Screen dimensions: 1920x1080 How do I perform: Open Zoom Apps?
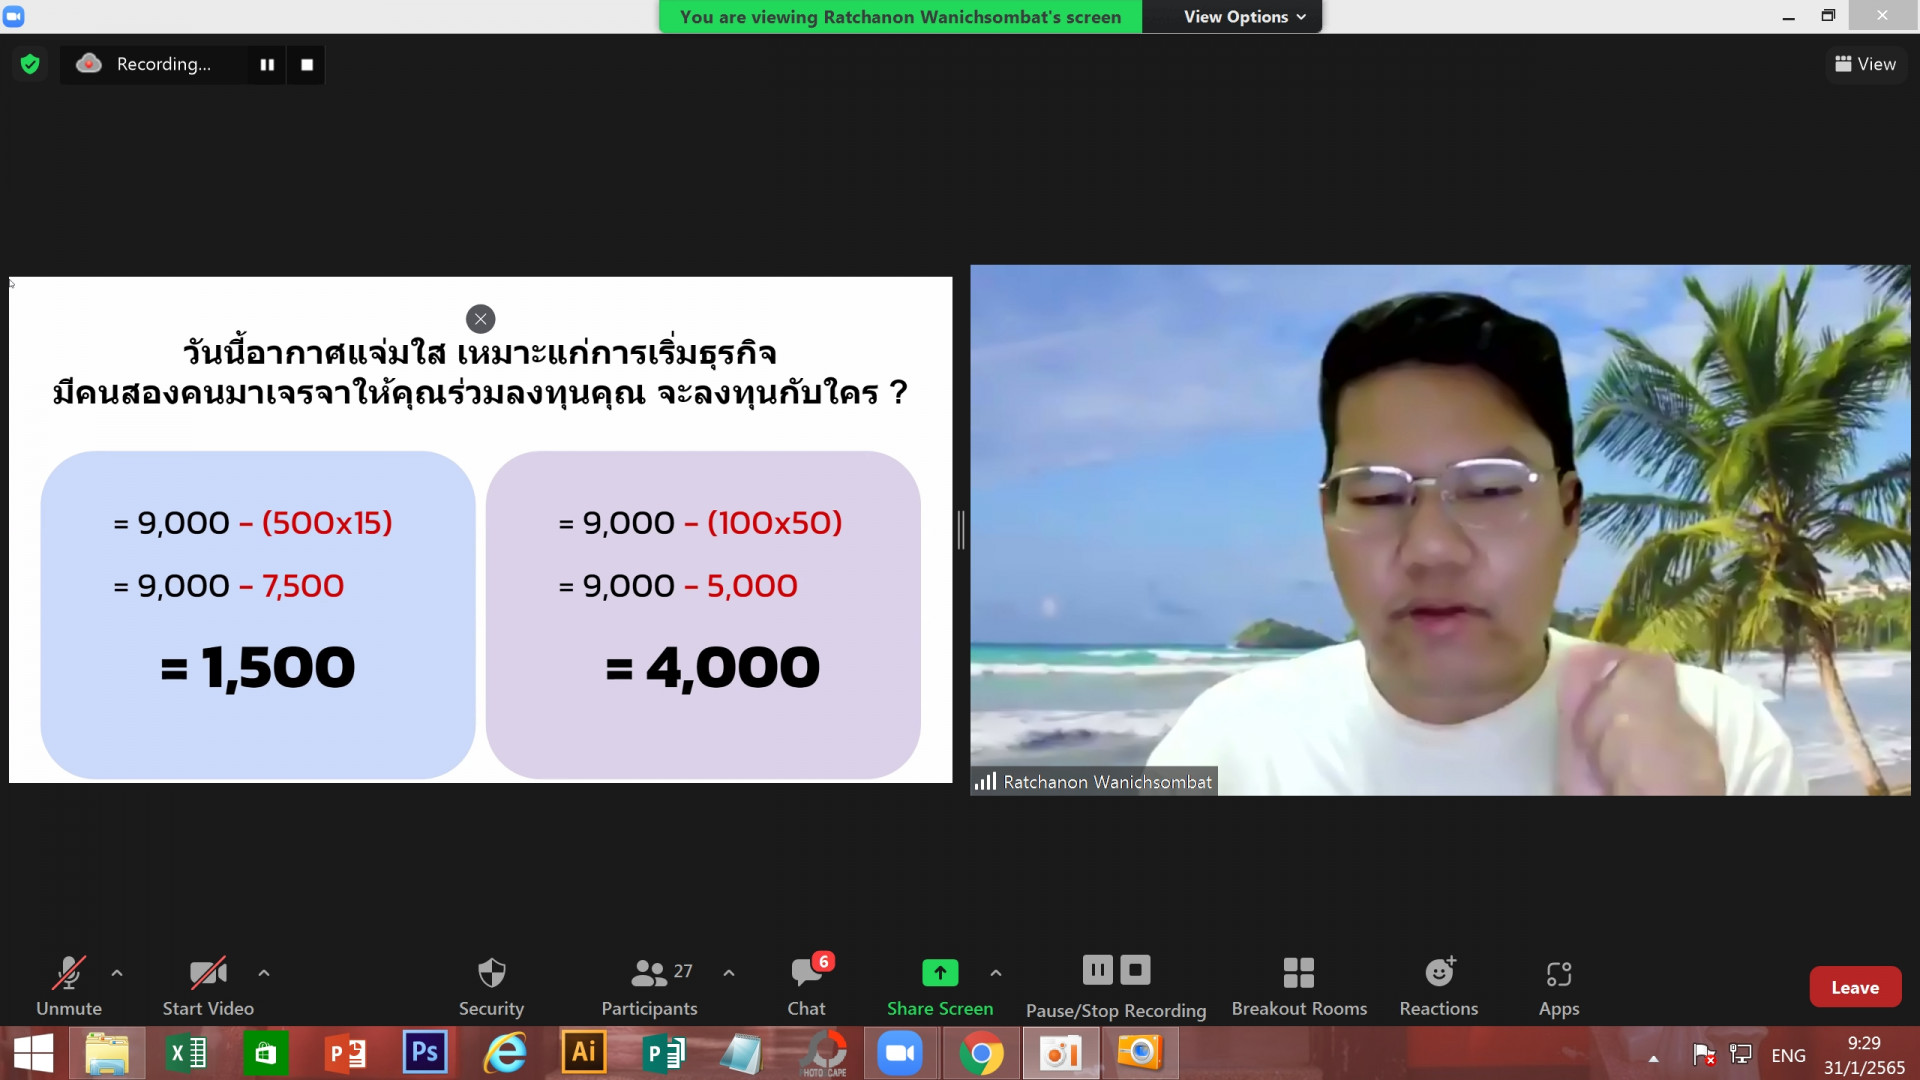pos(1559,986)
